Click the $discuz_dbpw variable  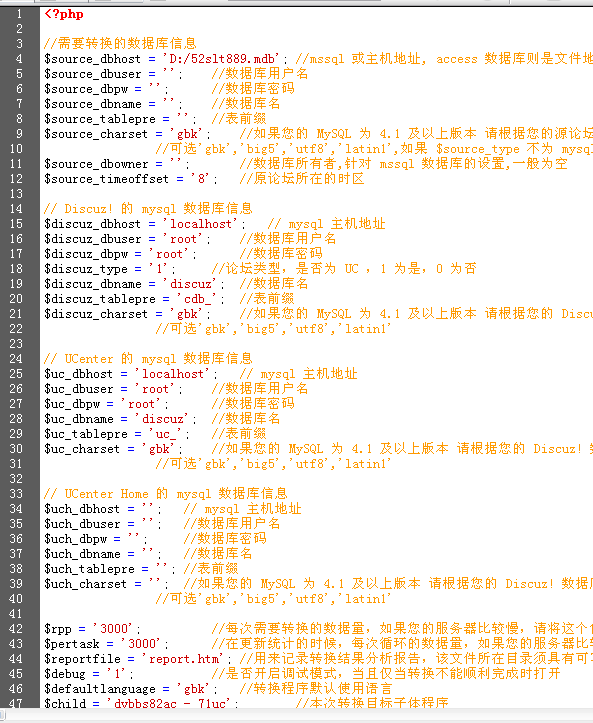pos(86,254)
